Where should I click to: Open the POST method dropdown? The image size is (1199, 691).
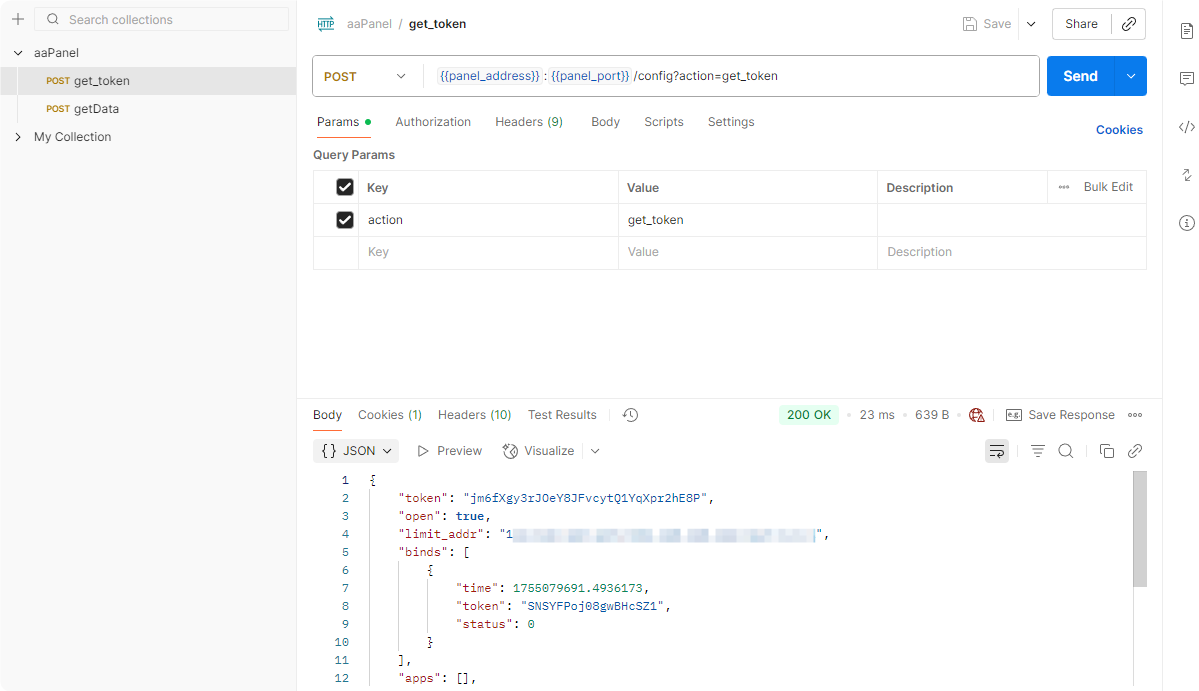[x=366, y=76]
